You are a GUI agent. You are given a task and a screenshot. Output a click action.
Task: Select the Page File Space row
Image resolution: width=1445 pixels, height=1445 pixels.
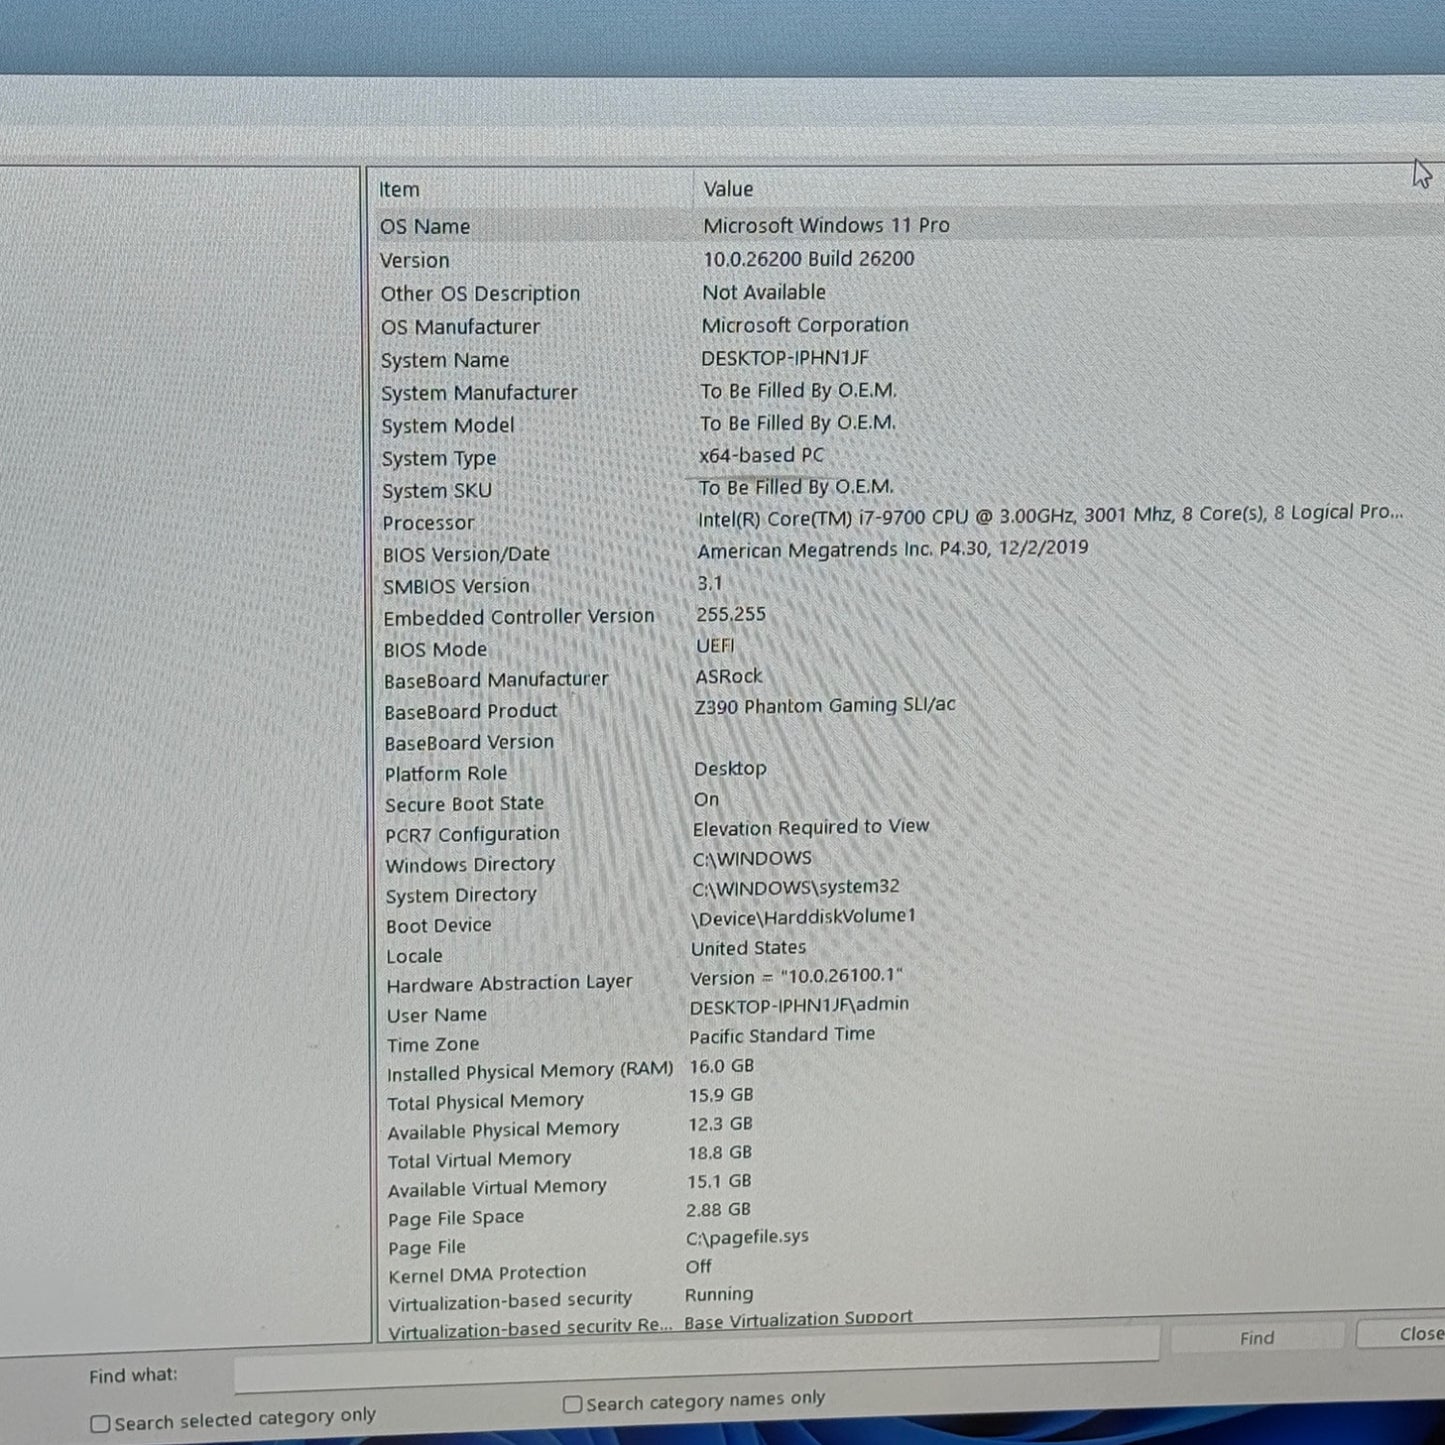pos(456,1218)
